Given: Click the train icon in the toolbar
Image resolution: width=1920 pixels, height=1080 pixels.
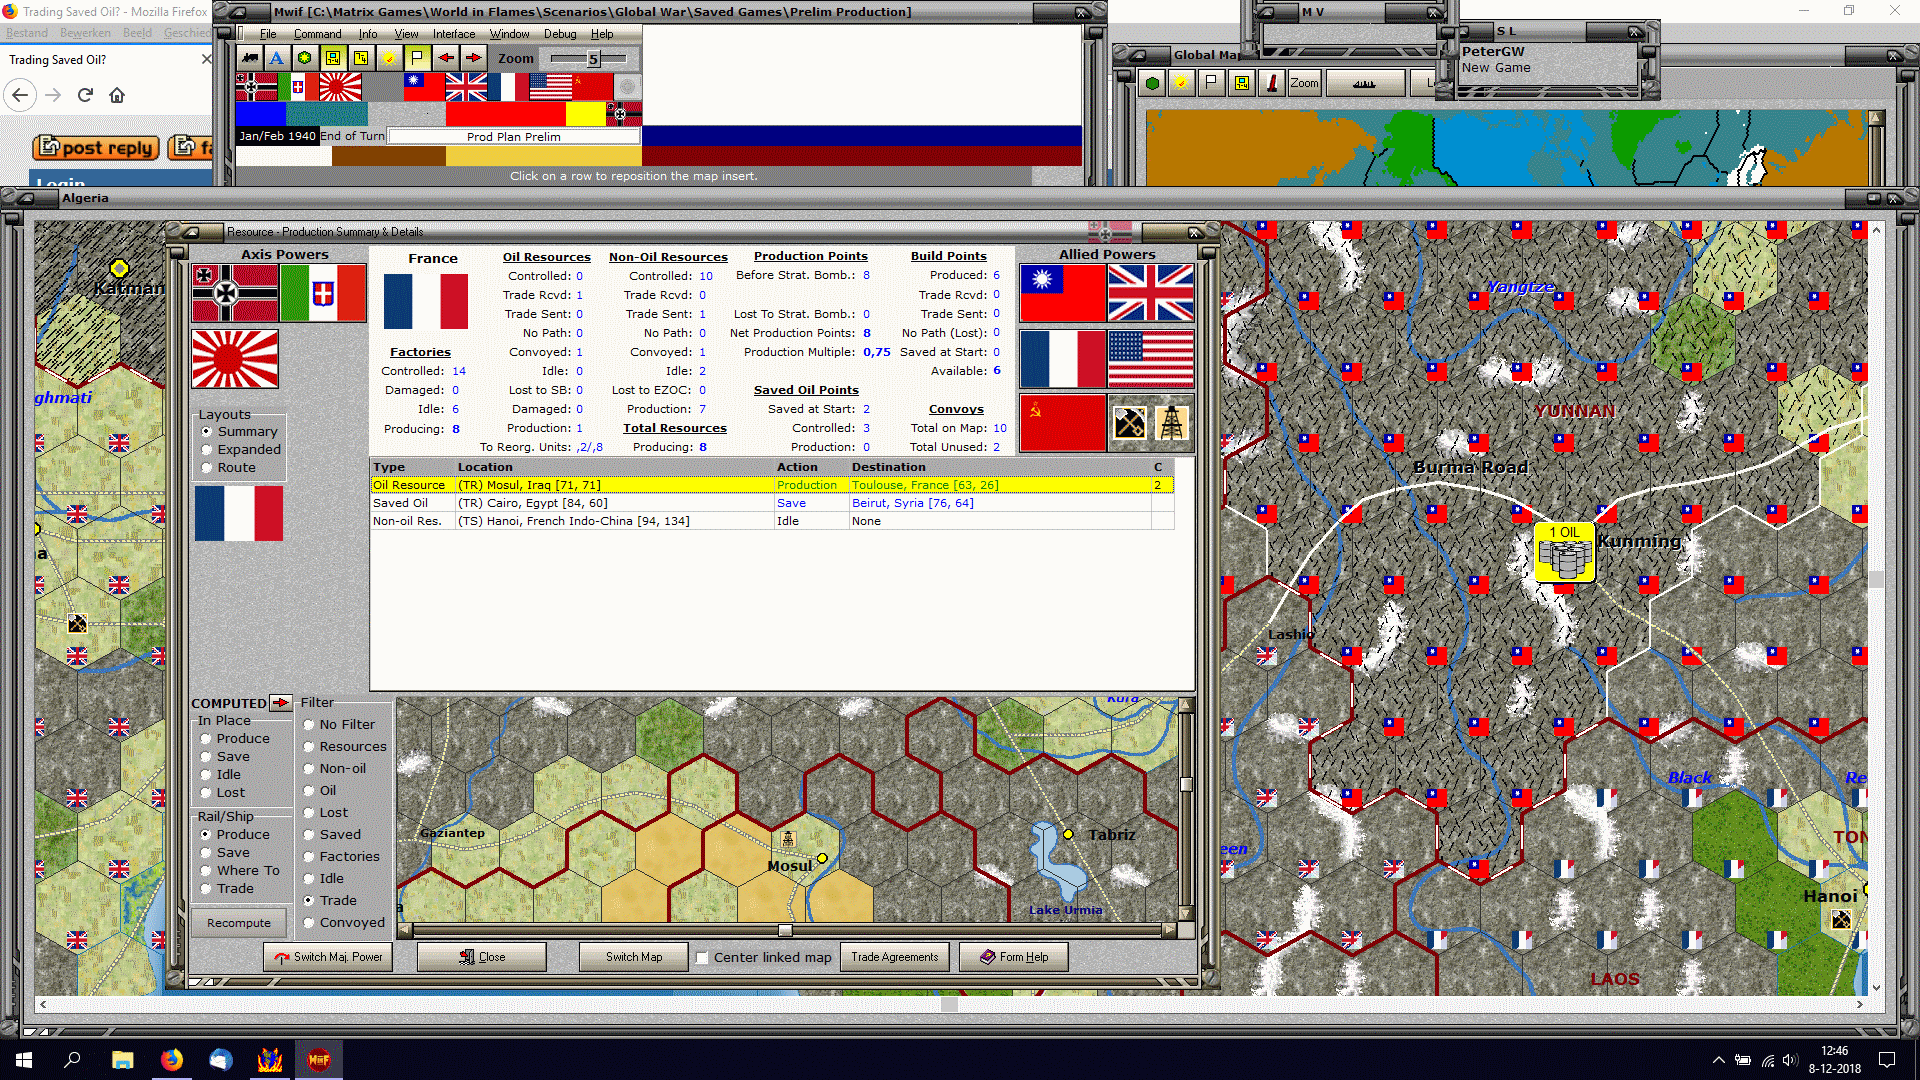Looking at the screenshot, I should coord(249,58).
